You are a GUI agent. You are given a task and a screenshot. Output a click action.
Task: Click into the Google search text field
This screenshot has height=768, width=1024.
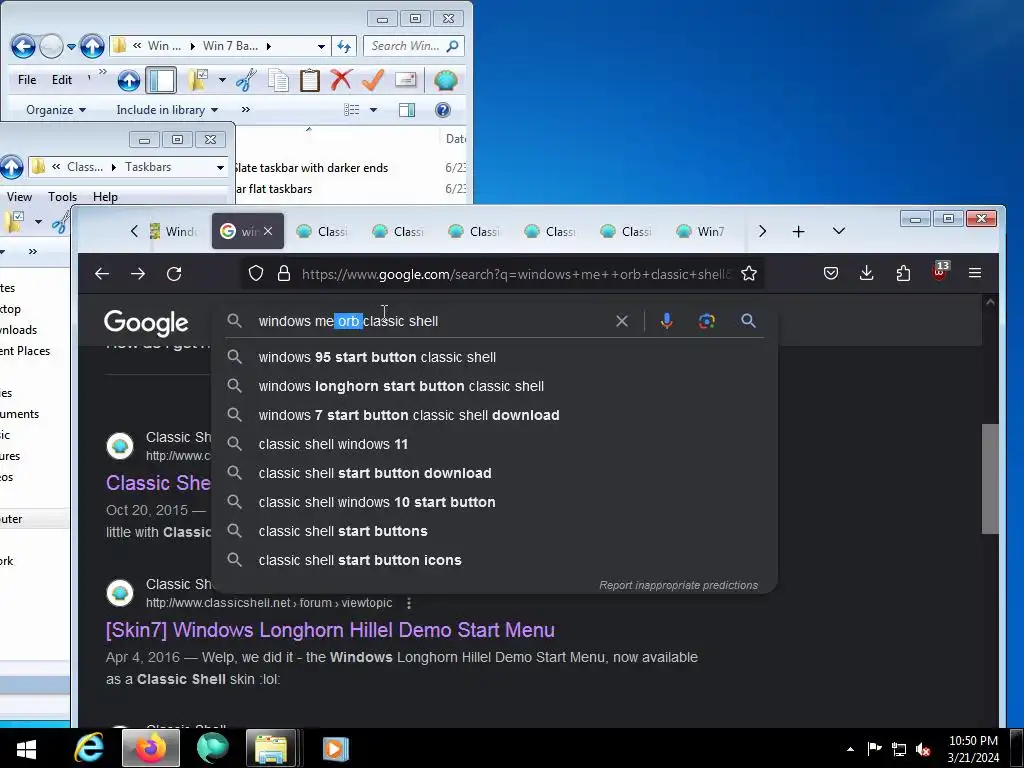tap(431, 321)
